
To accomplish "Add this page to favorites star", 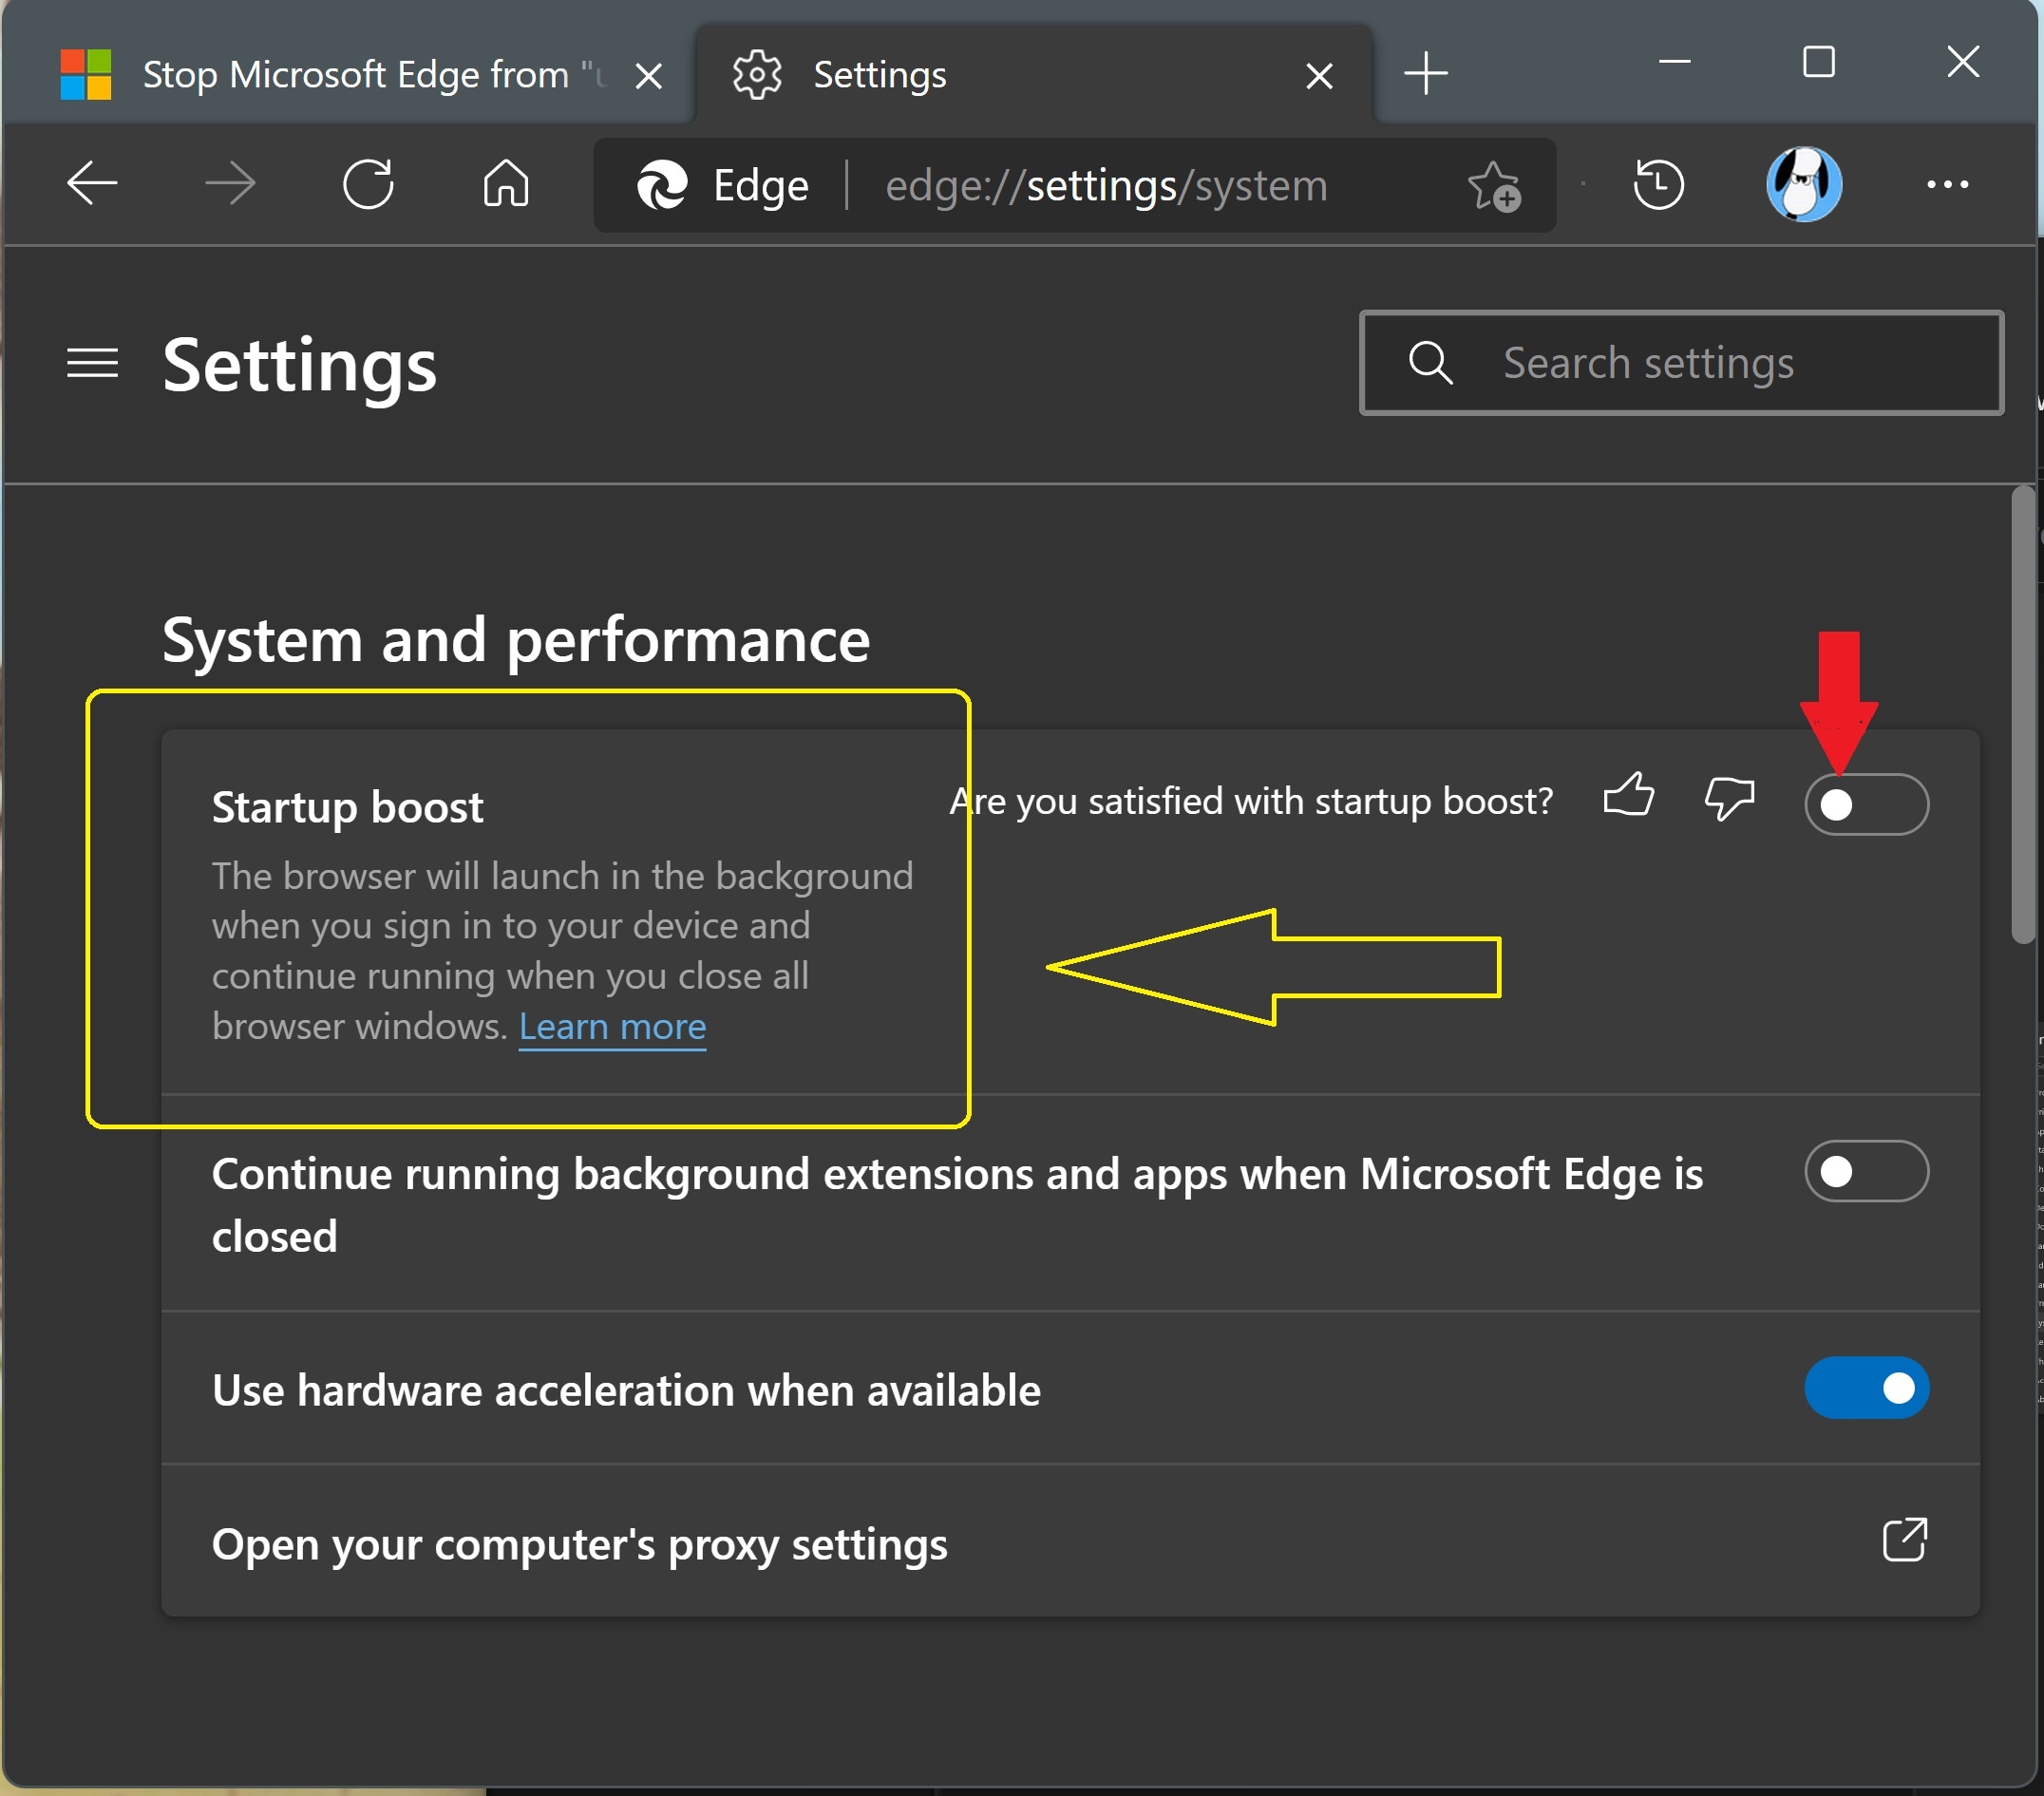I will 1494,186.
